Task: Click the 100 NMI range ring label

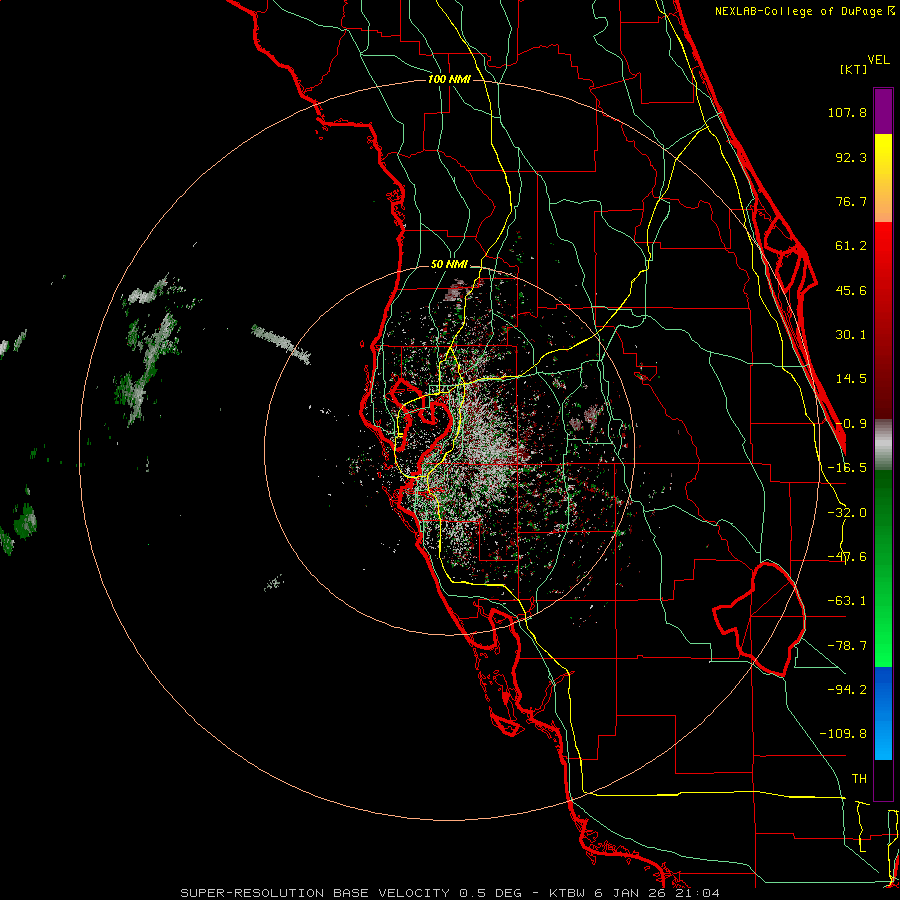Action: click(x=449, y=79)
